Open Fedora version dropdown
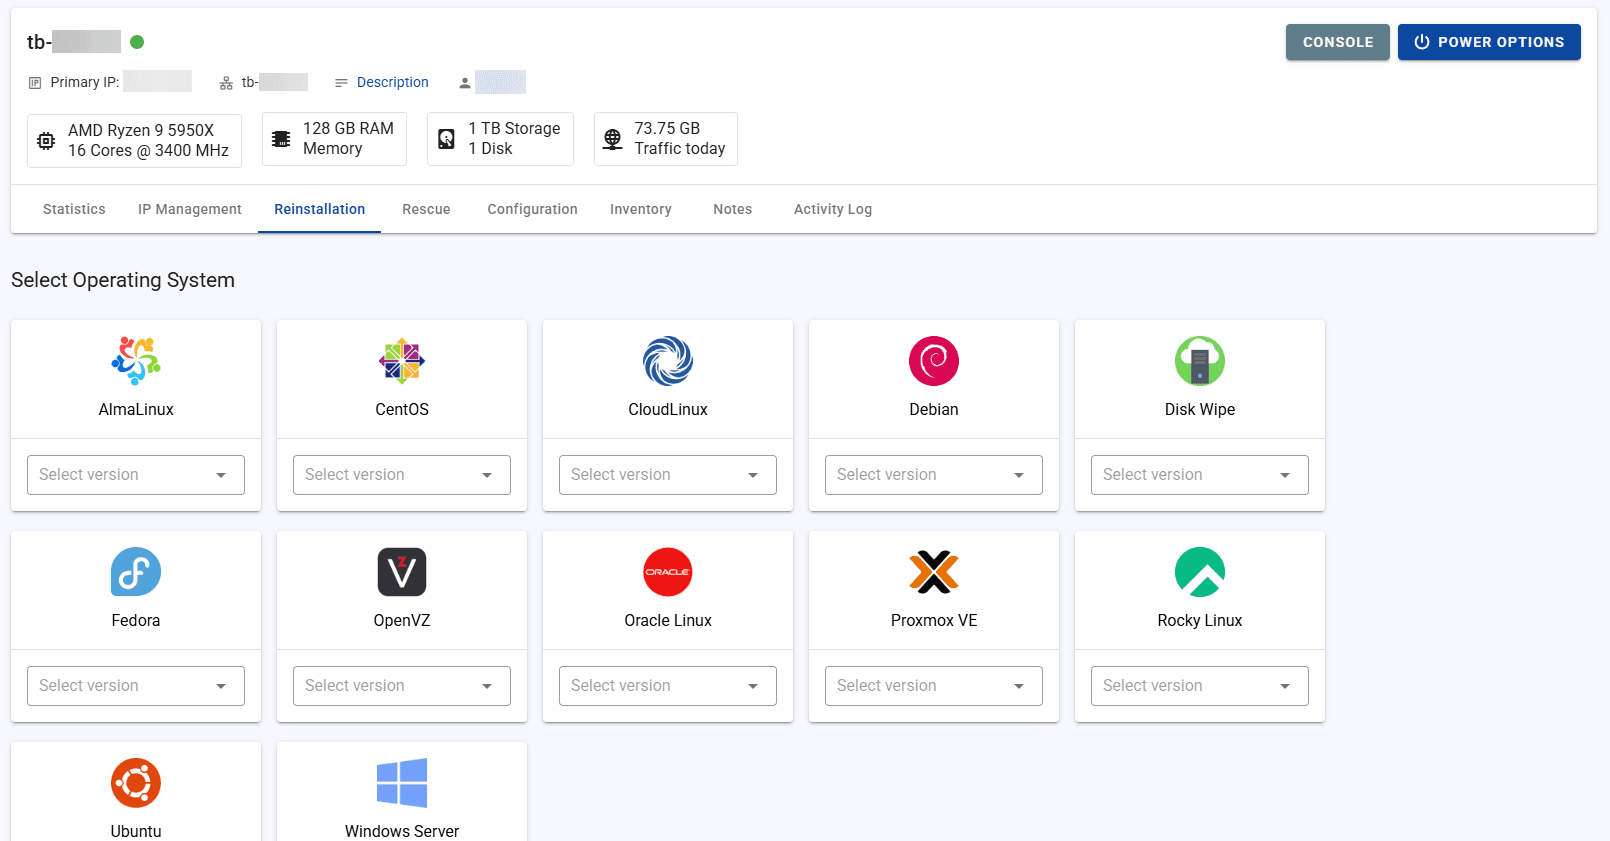The image size is (1610, 841). pyautogui.click(x=136, y=686)
